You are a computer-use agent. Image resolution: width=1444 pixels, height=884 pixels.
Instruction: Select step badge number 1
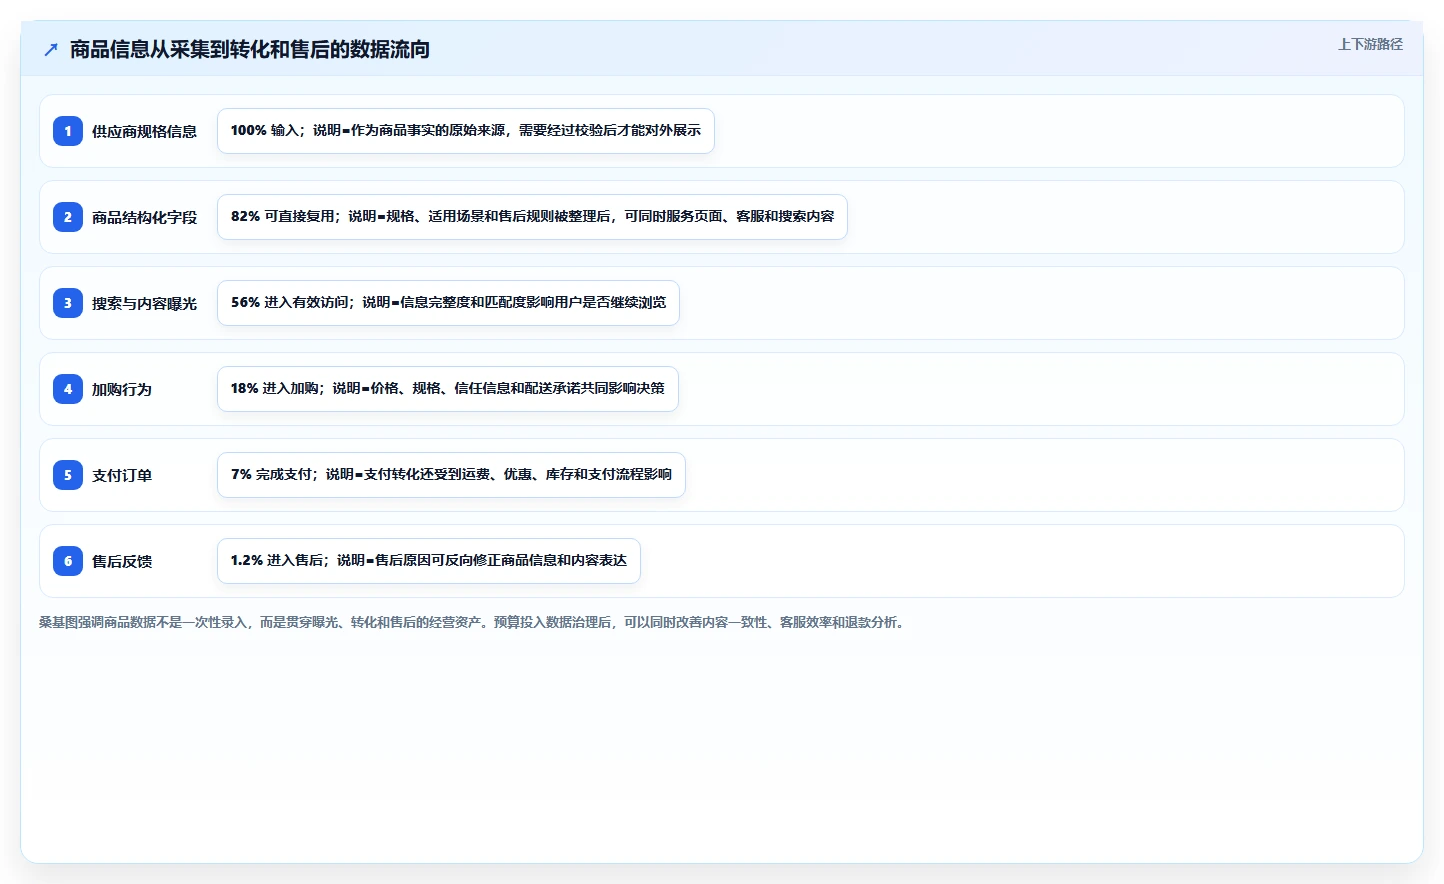coord(68,131)
